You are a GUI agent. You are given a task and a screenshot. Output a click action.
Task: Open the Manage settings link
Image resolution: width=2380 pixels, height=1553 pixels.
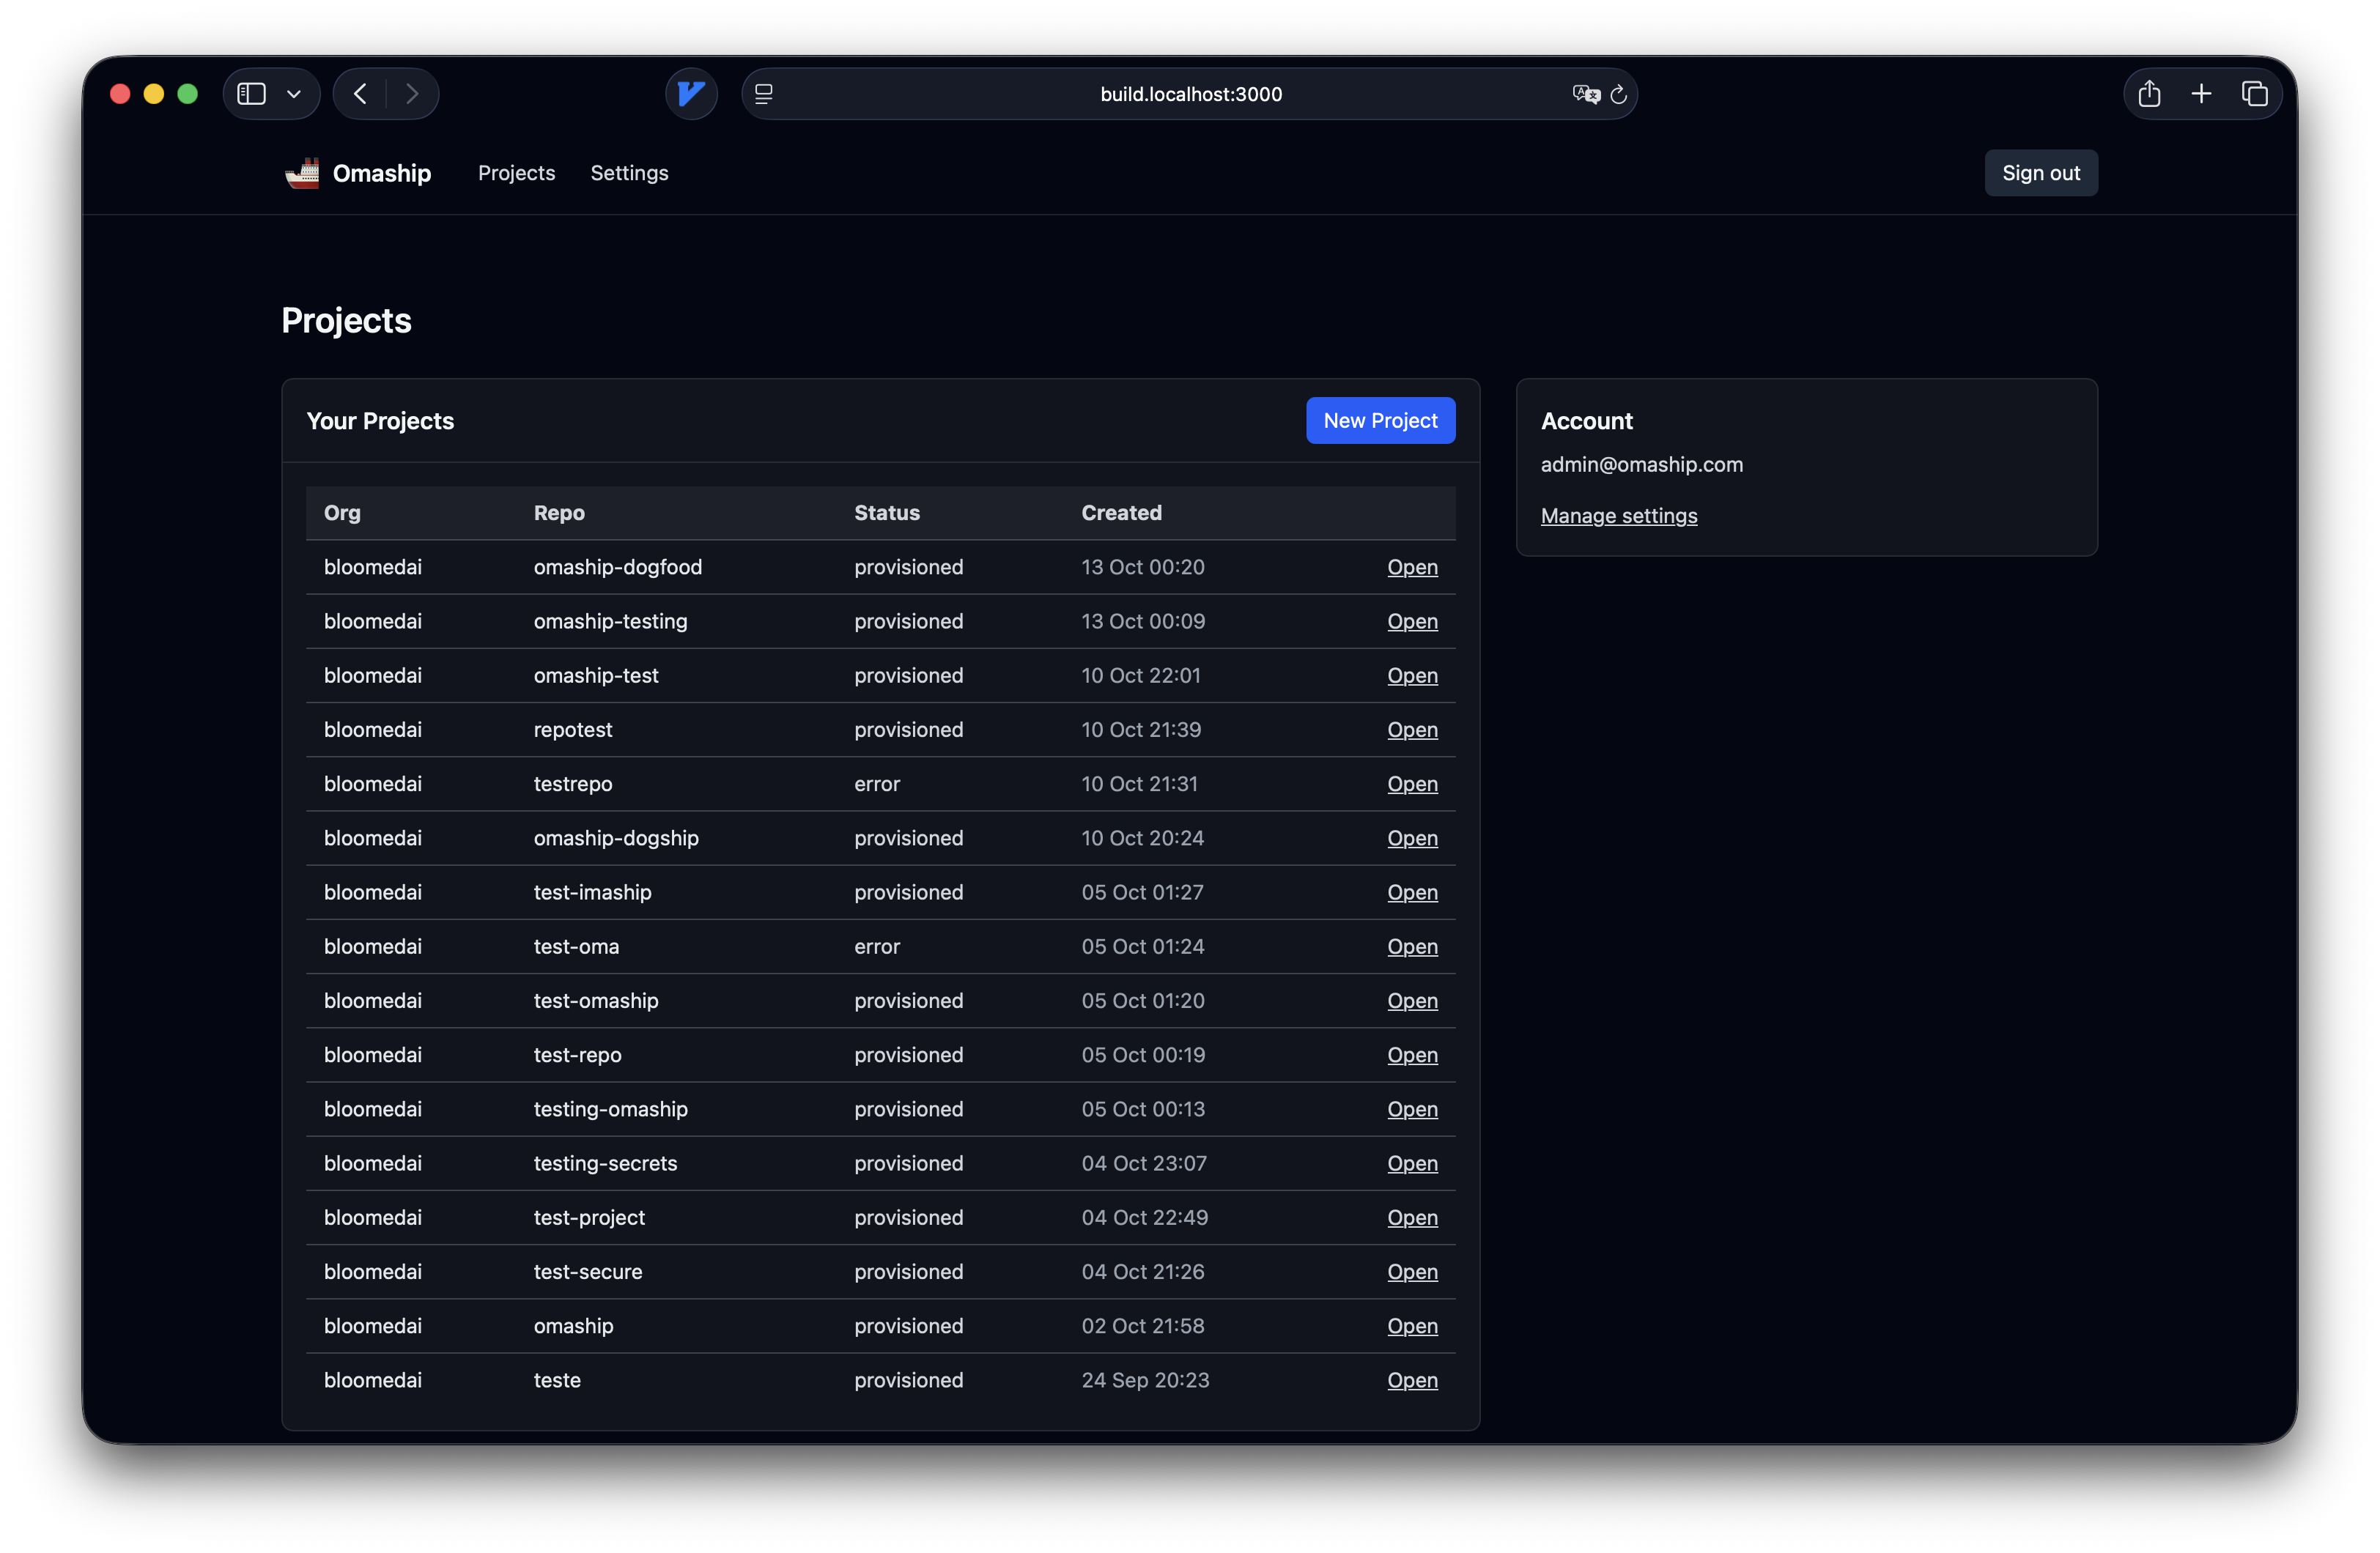[x=1618, y=516]
